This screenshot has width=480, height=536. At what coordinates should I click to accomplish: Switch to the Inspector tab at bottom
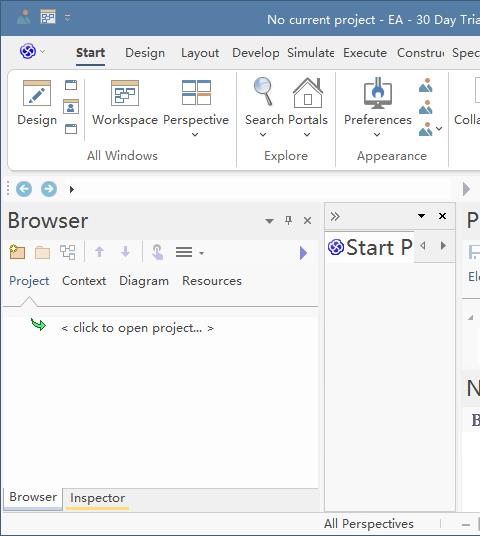click(x=97, y=498)
